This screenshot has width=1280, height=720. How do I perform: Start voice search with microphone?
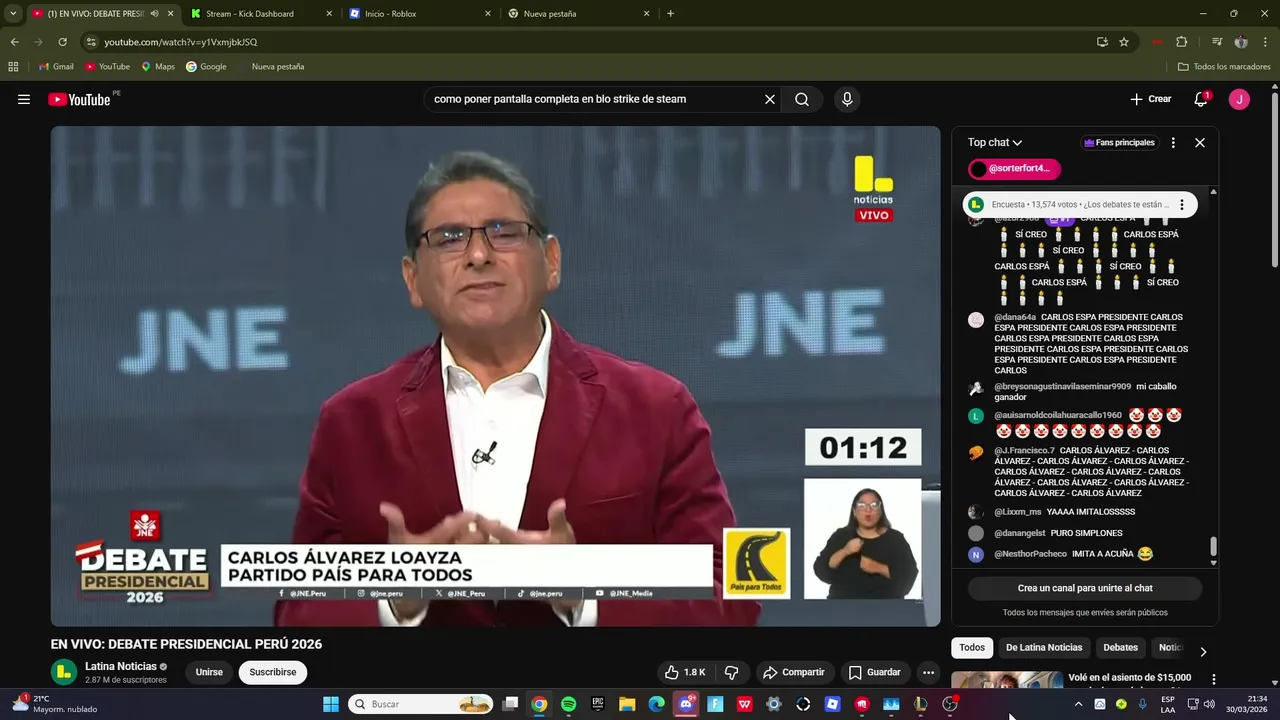(x=847, y=99)
